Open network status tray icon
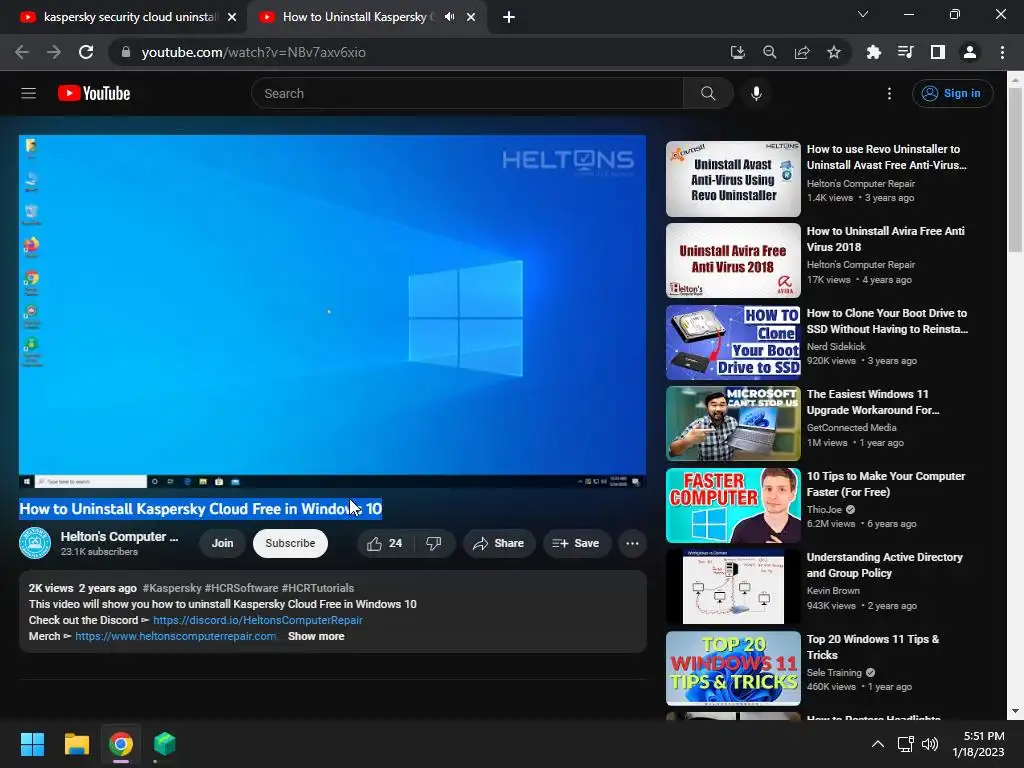This screenshot has height=768, width=1024. click(905, 744)
